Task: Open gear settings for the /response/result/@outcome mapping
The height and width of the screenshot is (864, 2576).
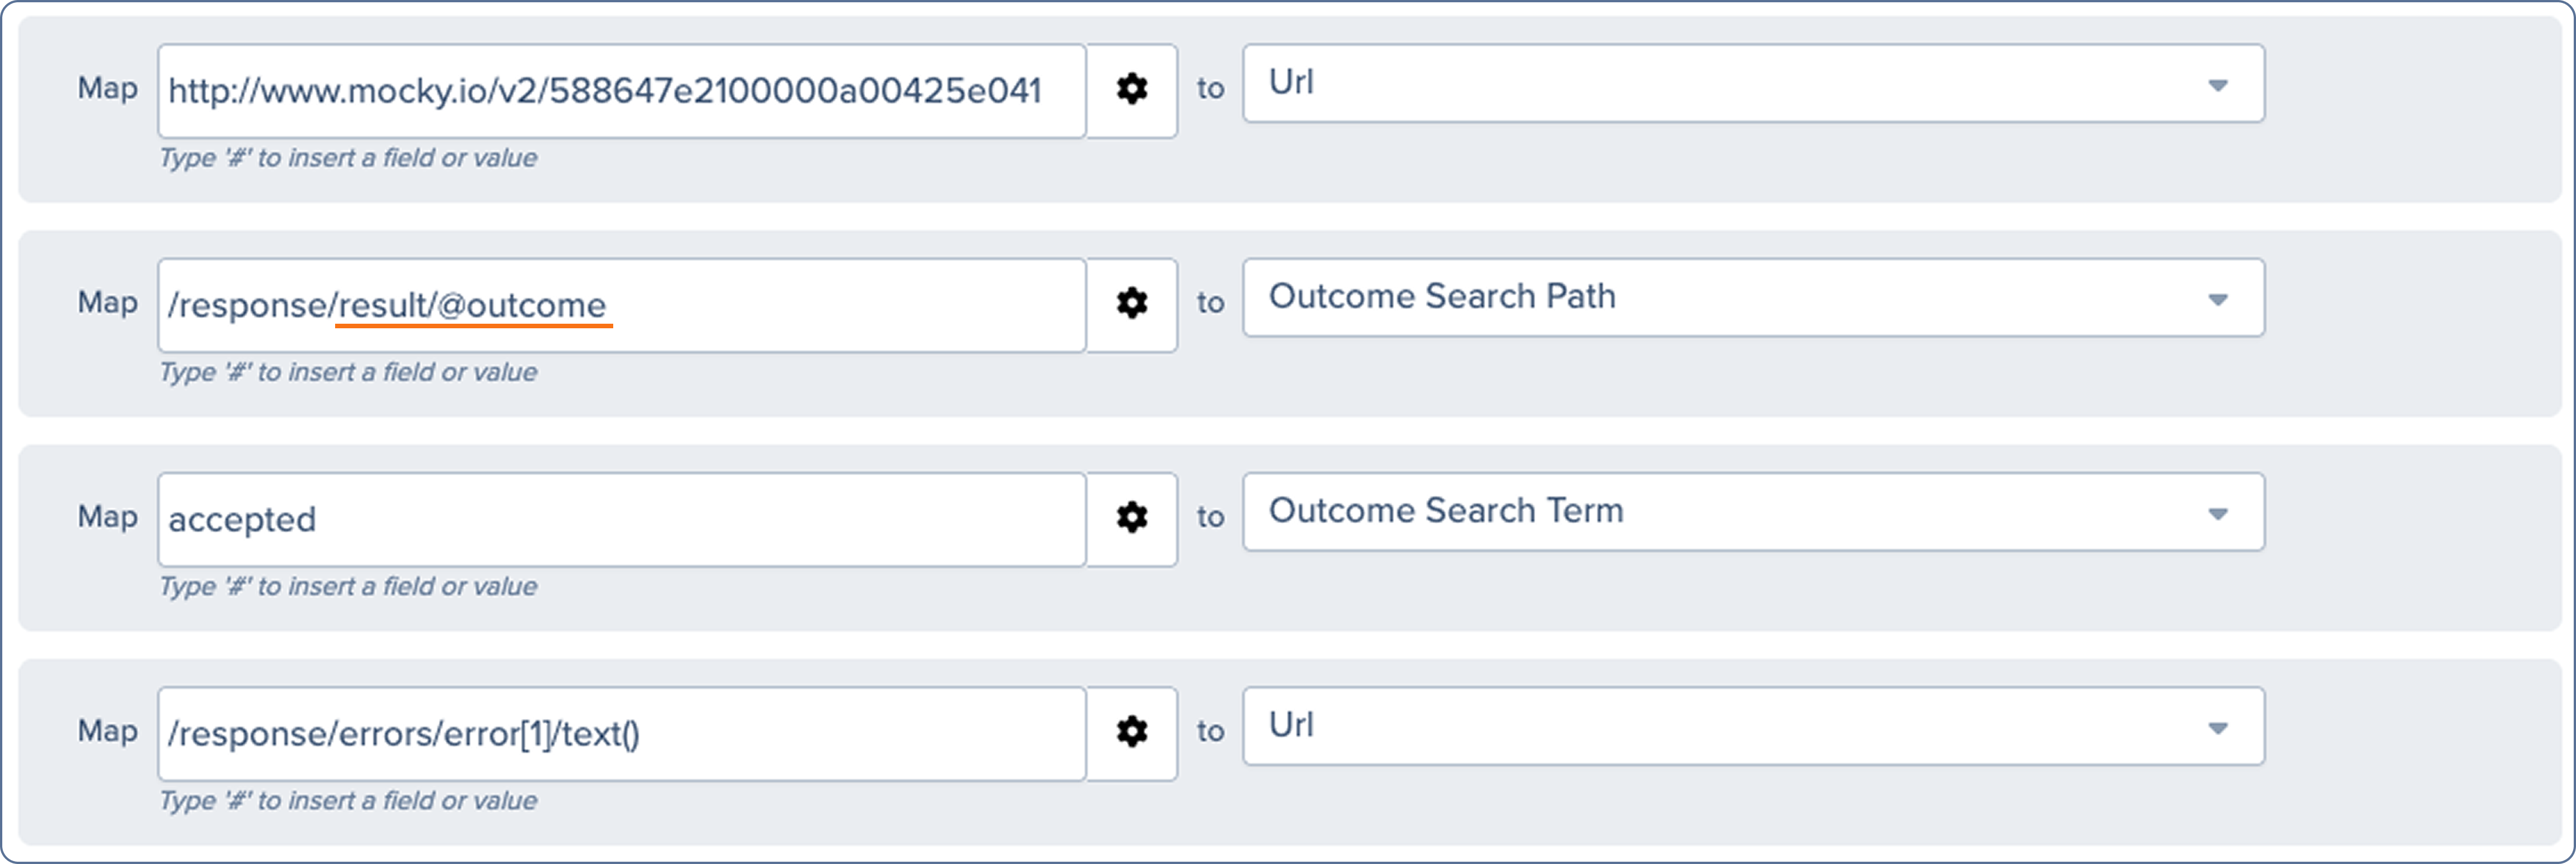Action: click(x=1131, y=304)
